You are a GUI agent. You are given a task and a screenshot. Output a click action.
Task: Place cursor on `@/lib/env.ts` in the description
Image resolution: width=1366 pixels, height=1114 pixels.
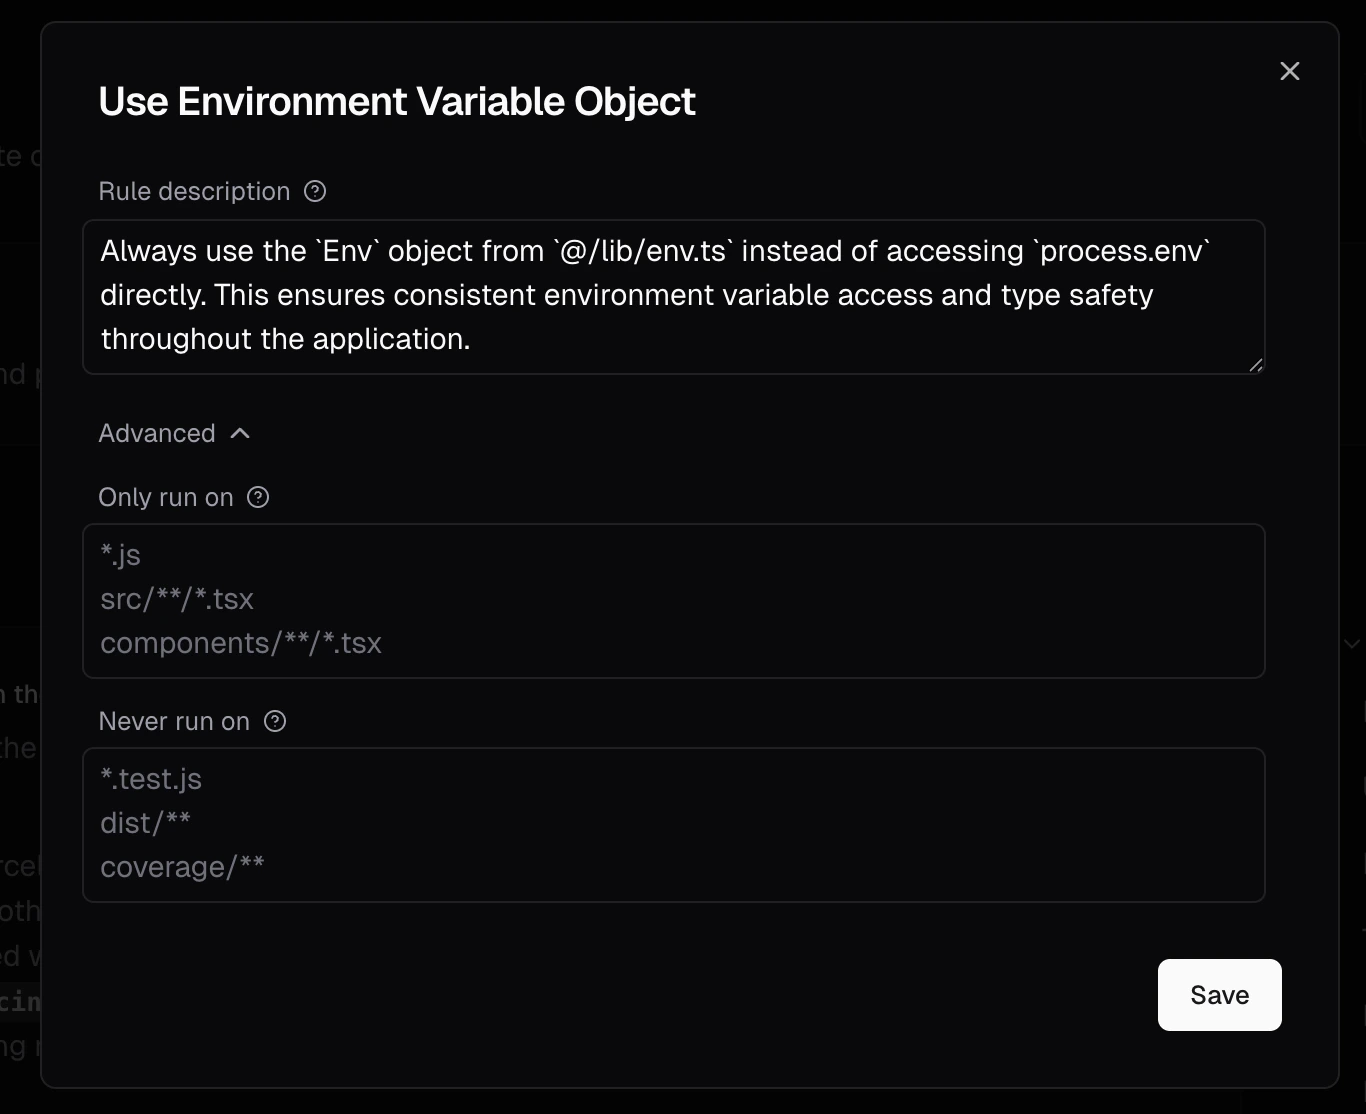[x=643, y=251]
